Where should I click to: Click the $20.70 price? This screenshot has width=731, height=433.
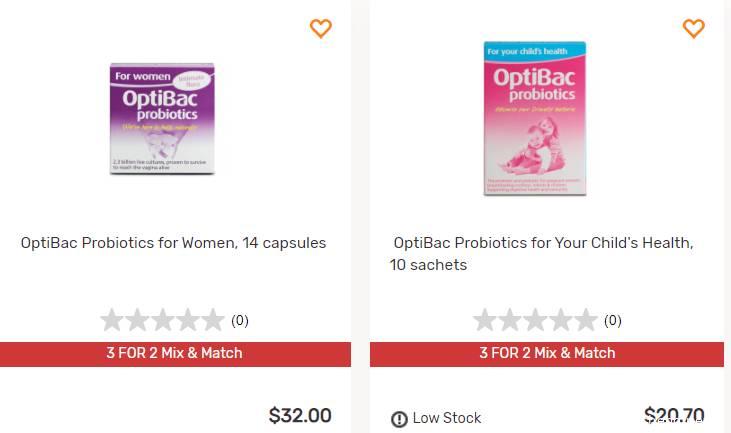(x=674, y=416)
